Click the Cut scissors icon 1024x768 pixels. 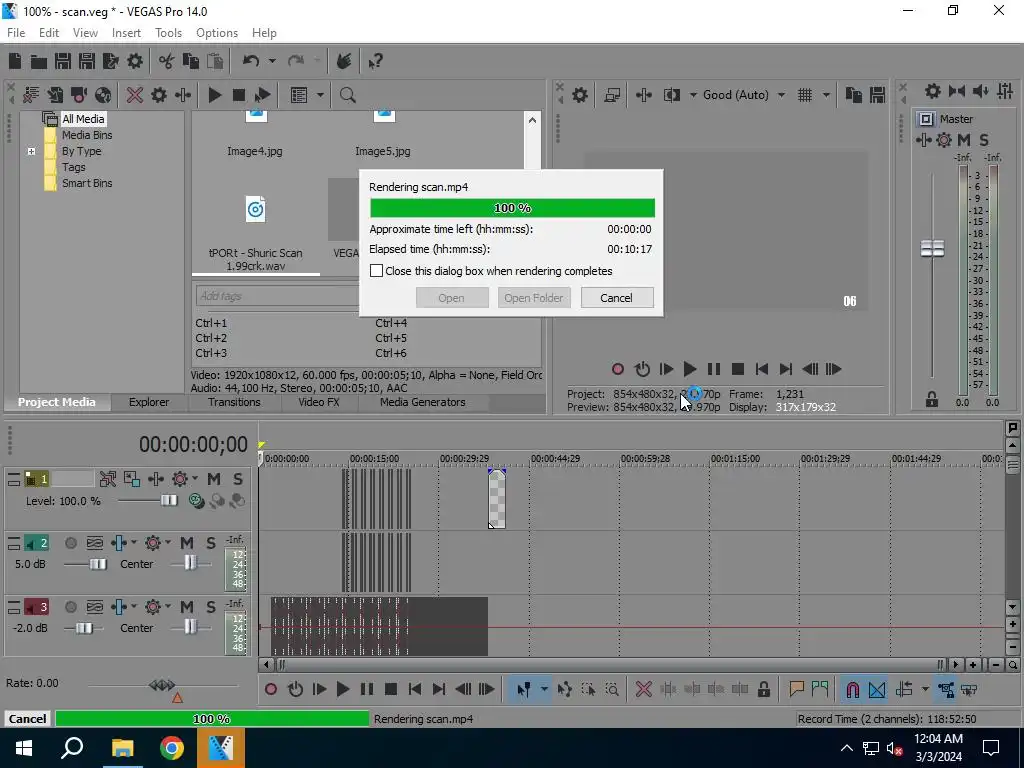(167, 61)
